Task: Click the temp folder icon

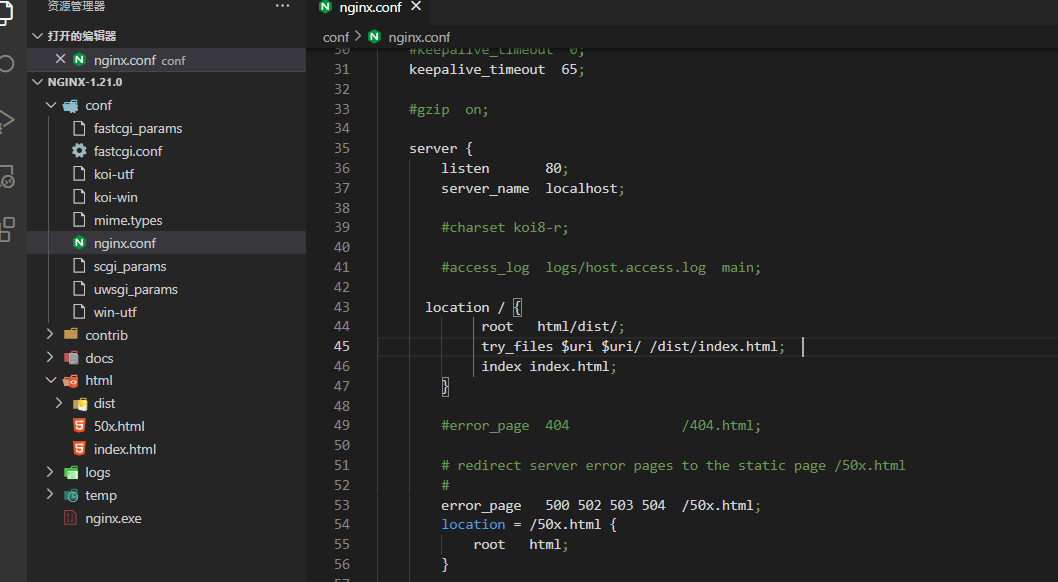Action: (x=70, y=496)
